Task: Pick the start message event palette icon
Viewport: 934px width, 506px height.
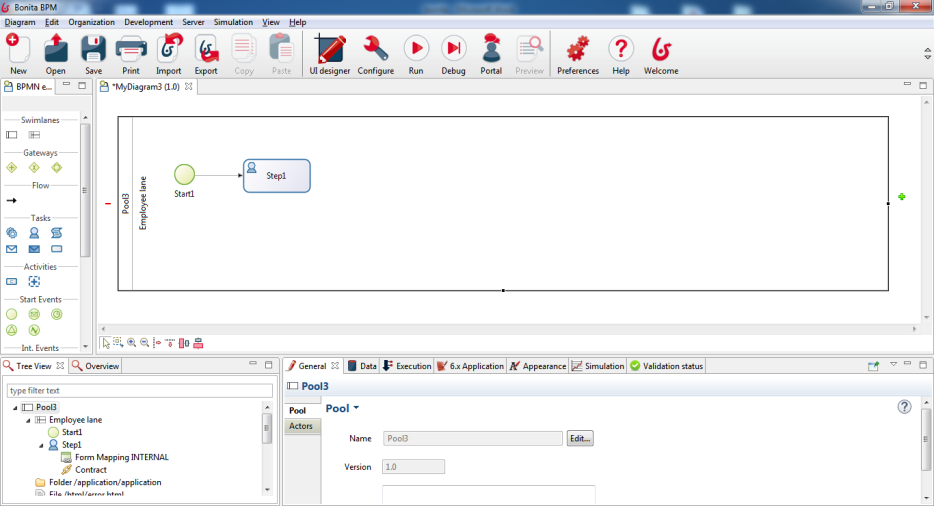Action: (34, 314)
